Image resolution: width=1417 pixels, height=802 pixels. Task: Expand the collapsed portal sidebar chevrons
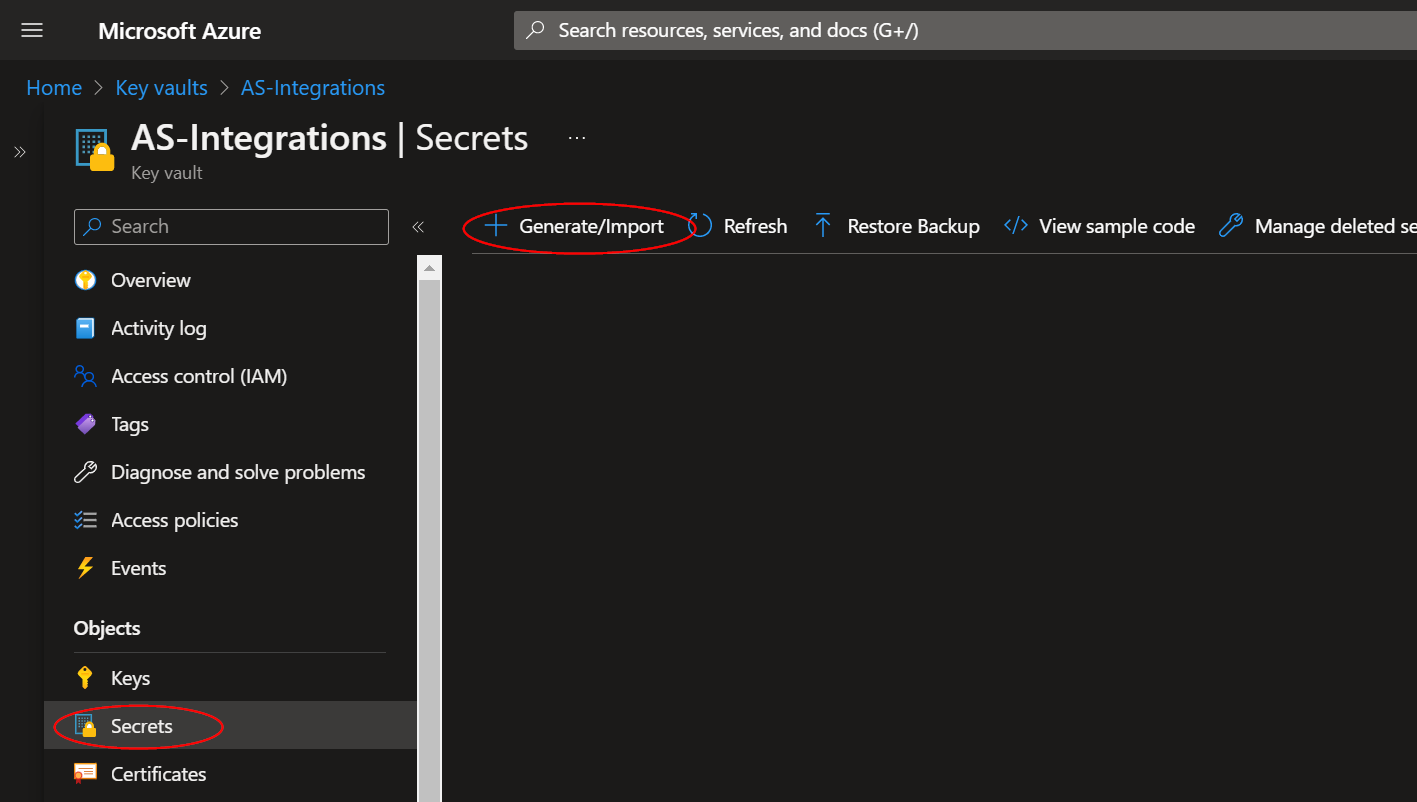tap(19, 152)
